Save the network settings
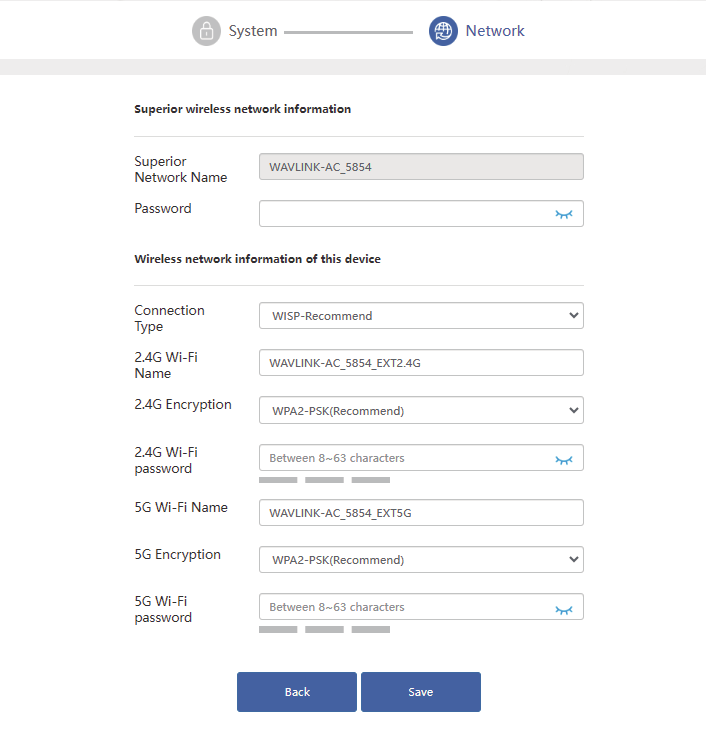Viewport: 706px width, 744px height. pos(420,692)
